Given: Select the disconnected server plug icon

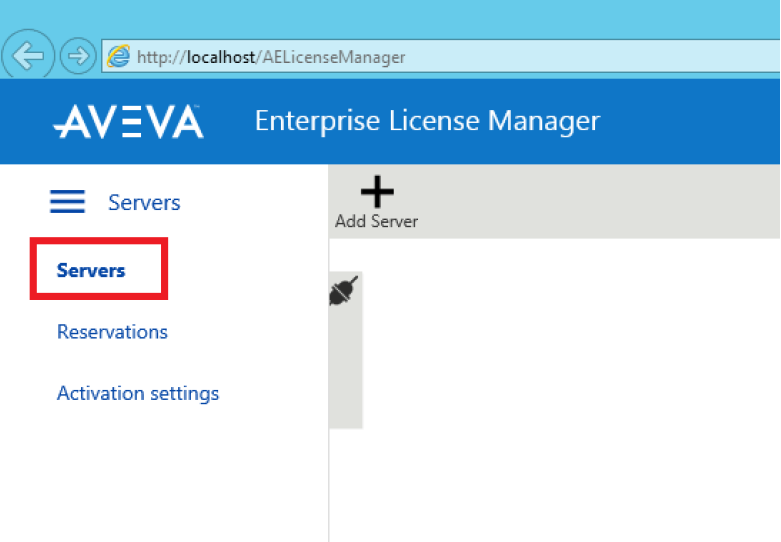Looking at the screenshot, I should [344, 290].
